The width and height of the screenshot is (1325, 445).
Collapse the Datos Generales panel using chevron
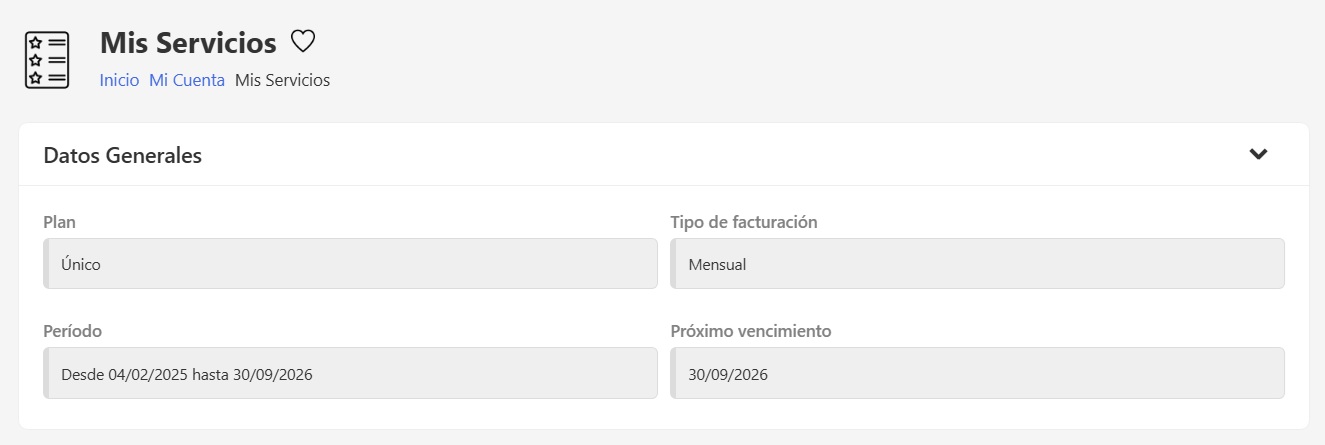[1258, 154]
